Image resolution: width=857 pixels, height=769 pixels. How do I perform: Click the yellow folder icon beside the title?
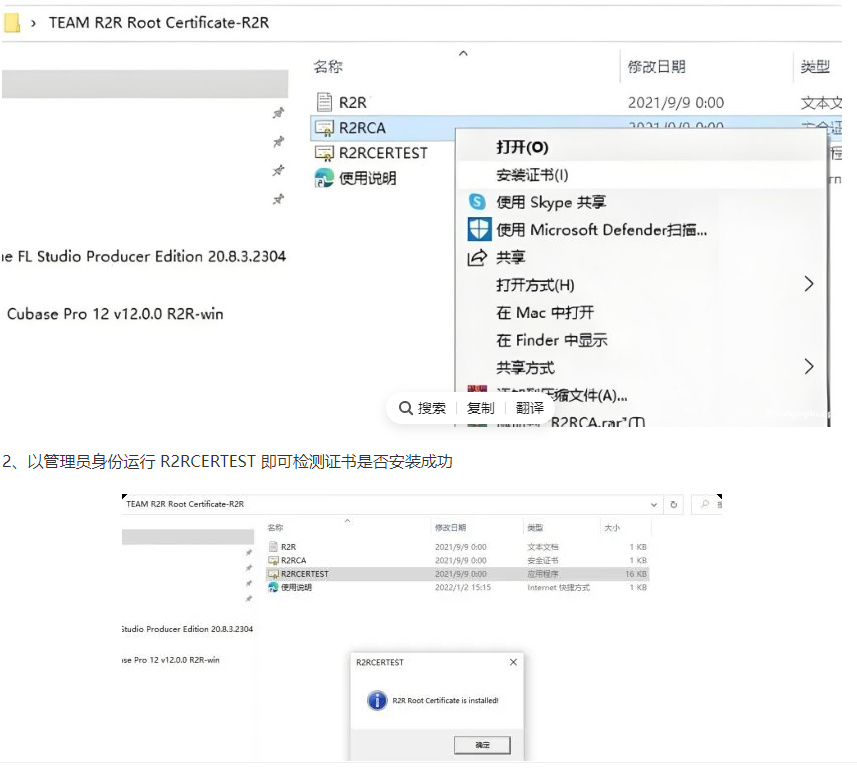(x=11, y=22)
